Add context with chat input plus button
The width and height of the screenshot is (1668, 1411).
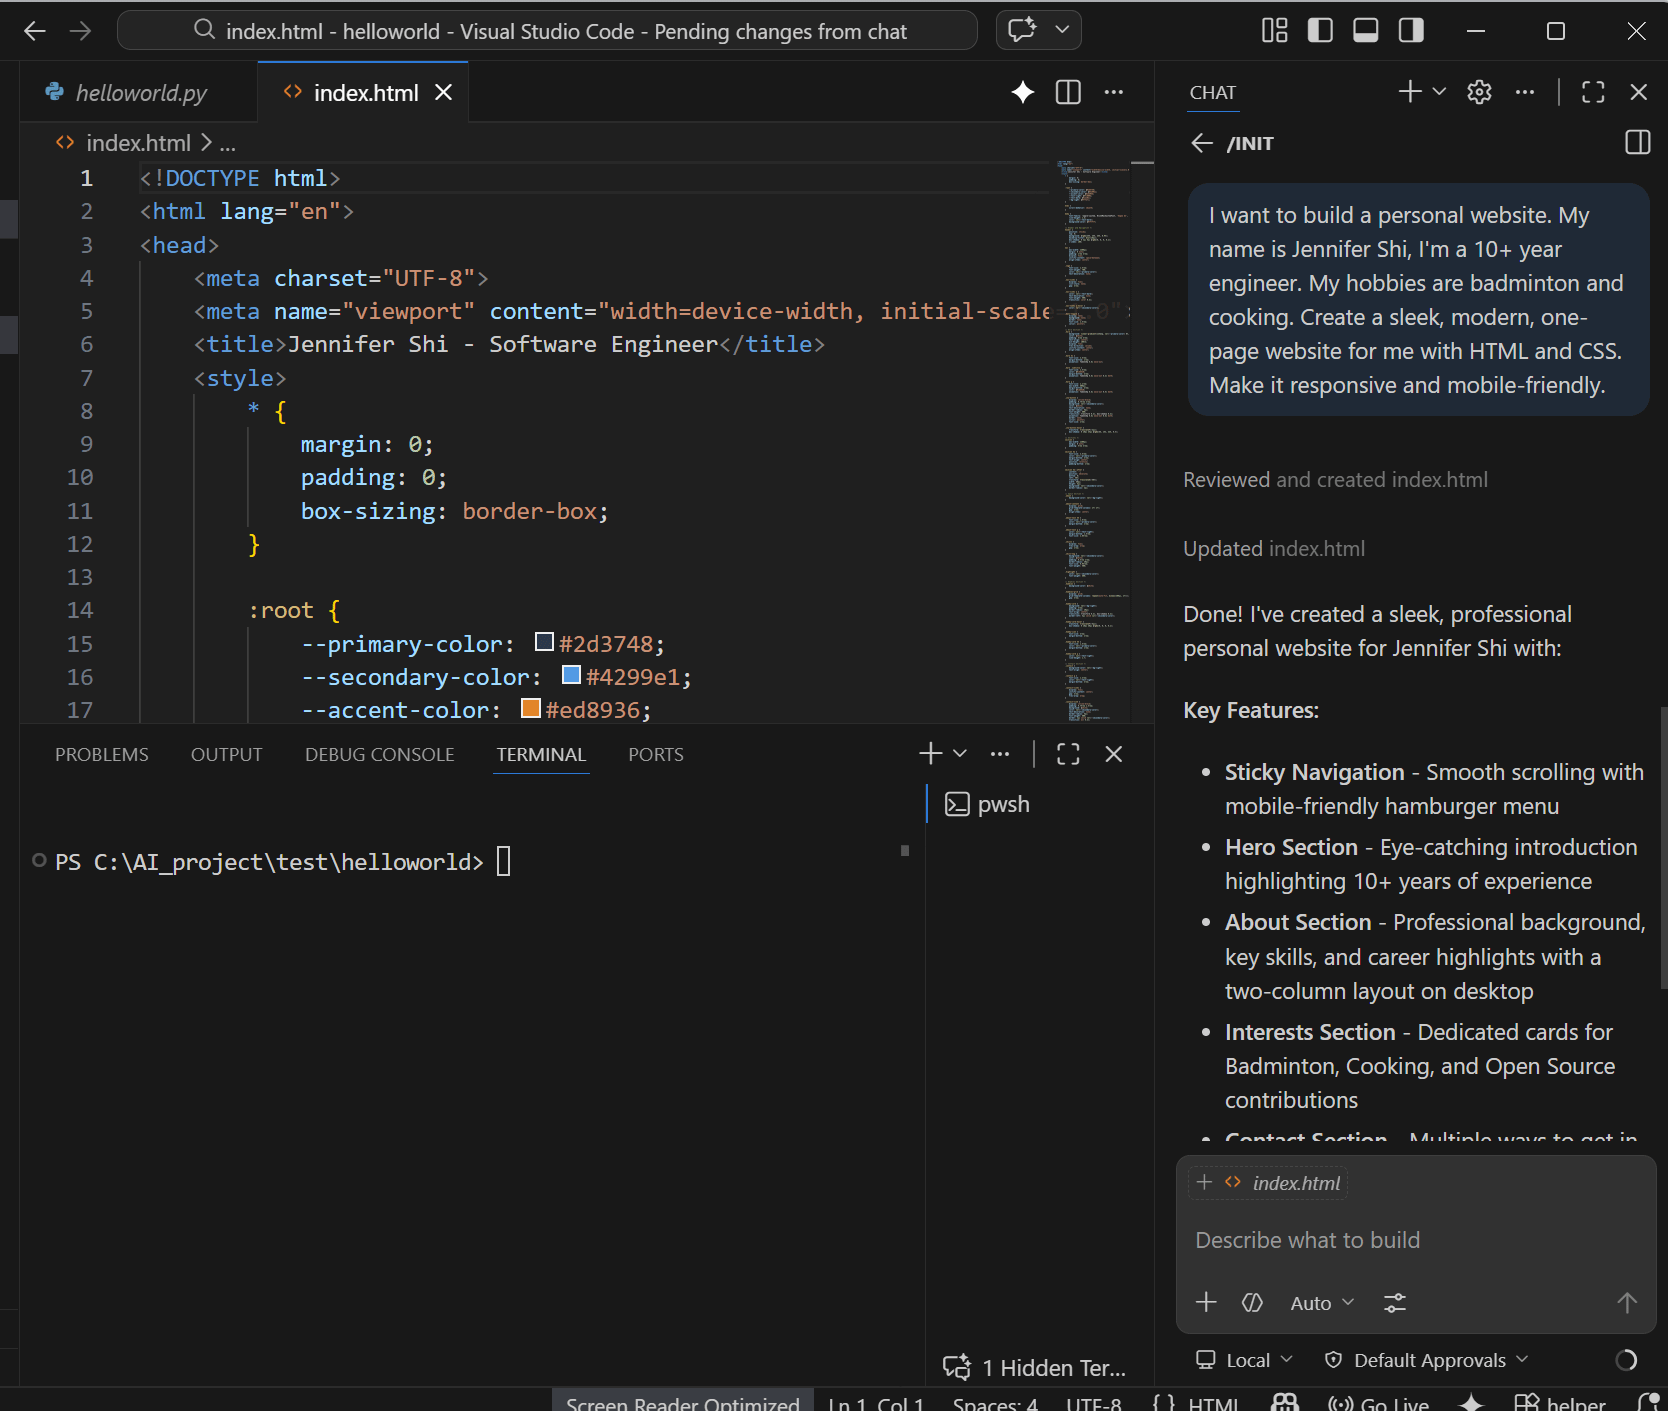[x=1206, y=1302]
